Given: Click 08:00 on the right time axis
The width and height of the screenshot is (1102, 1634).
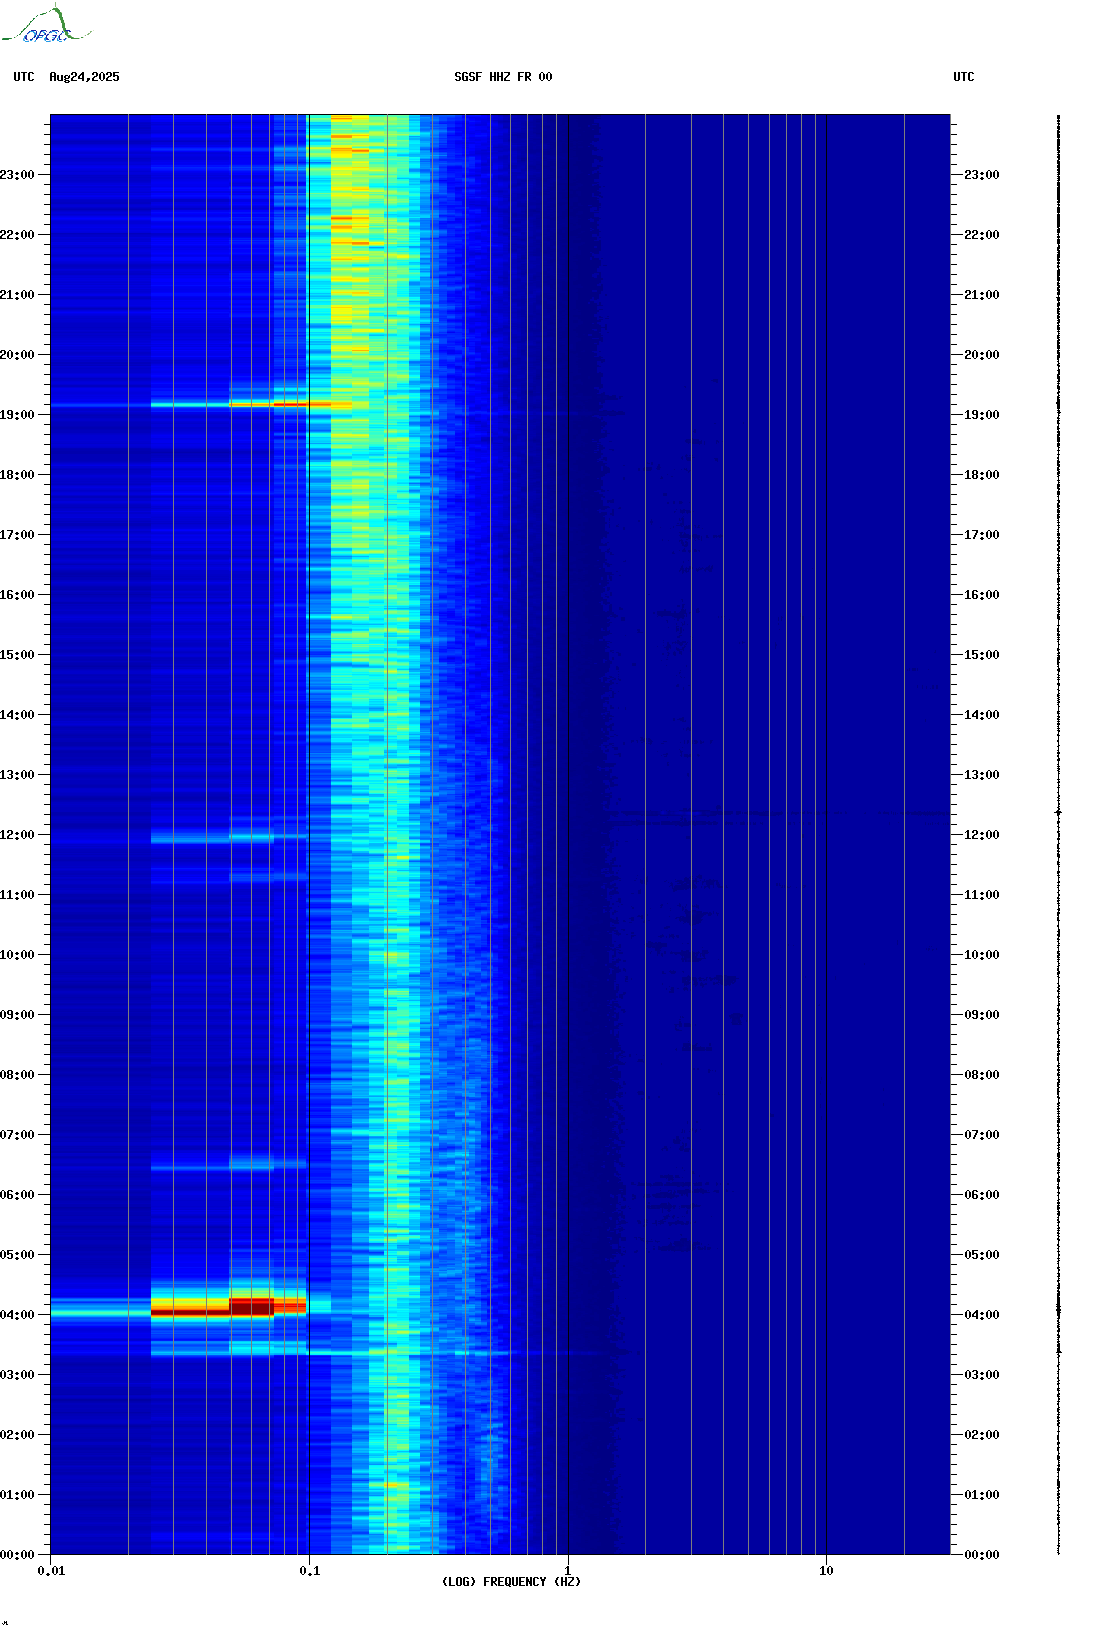Looking at the screenshot, I should (x=982, y=1075).
